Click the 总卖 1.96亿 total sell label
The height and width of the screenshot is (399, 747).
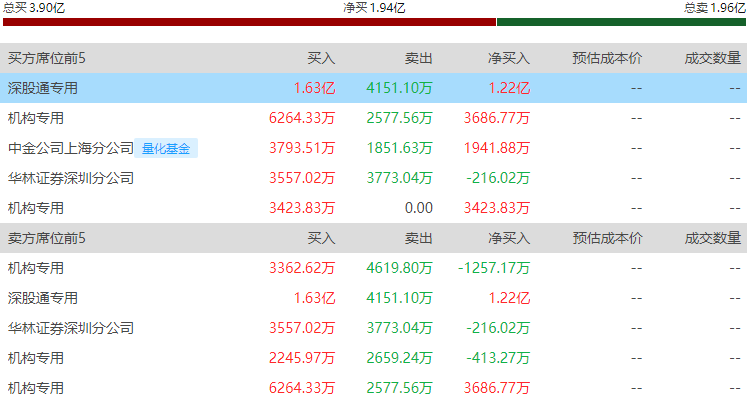coord(714,8)
